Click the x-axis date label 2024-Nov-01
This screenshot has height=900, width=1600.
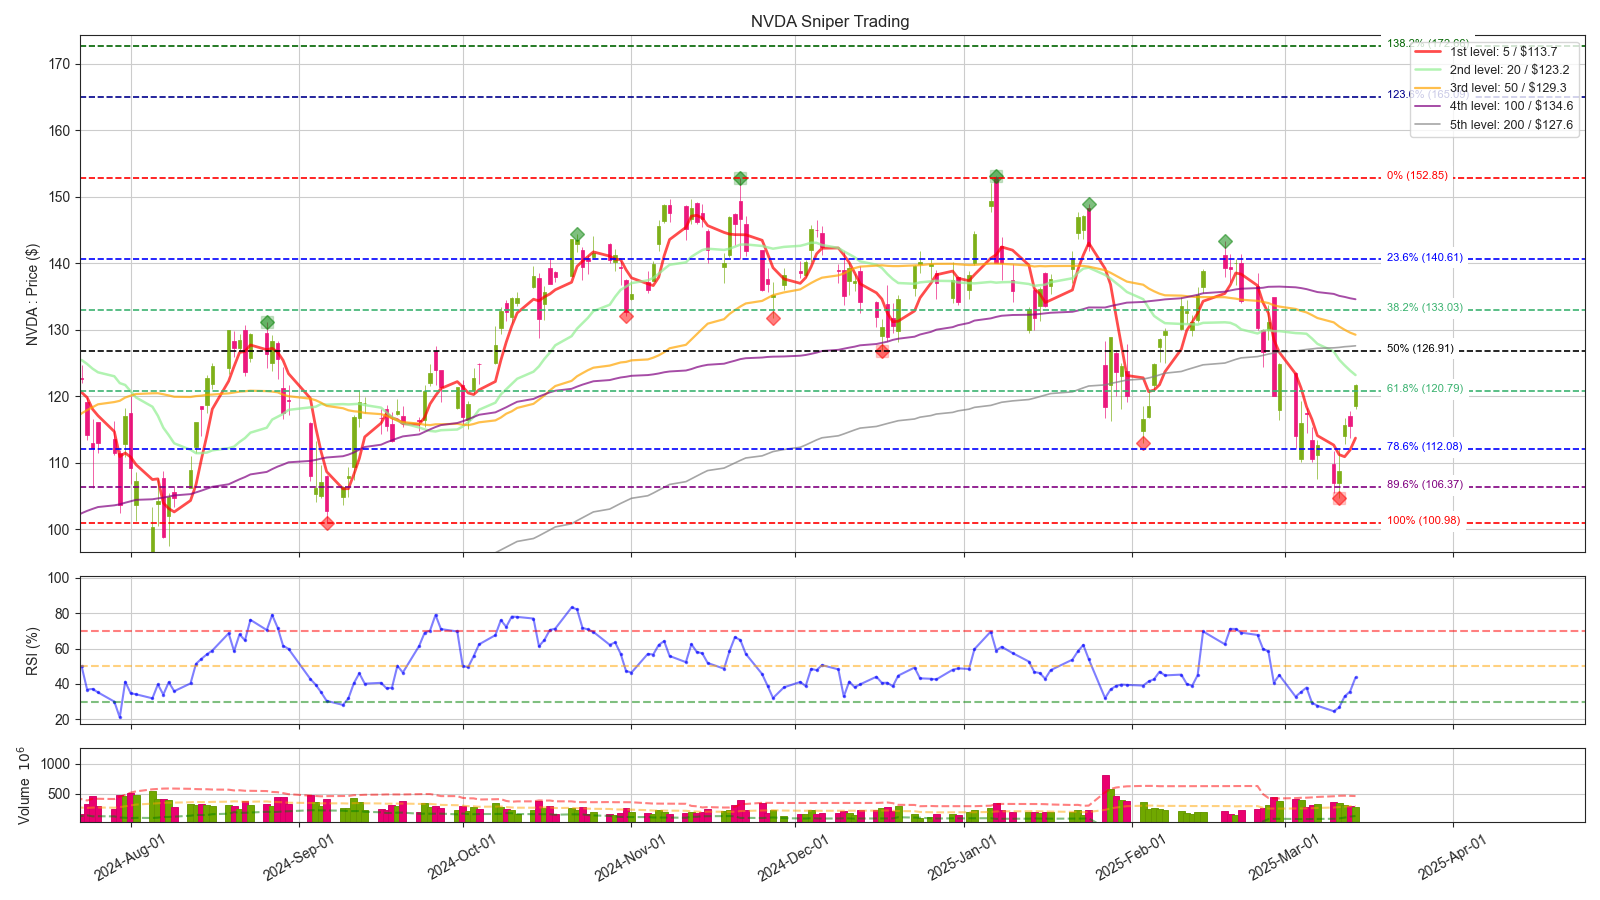pos(630,857)
